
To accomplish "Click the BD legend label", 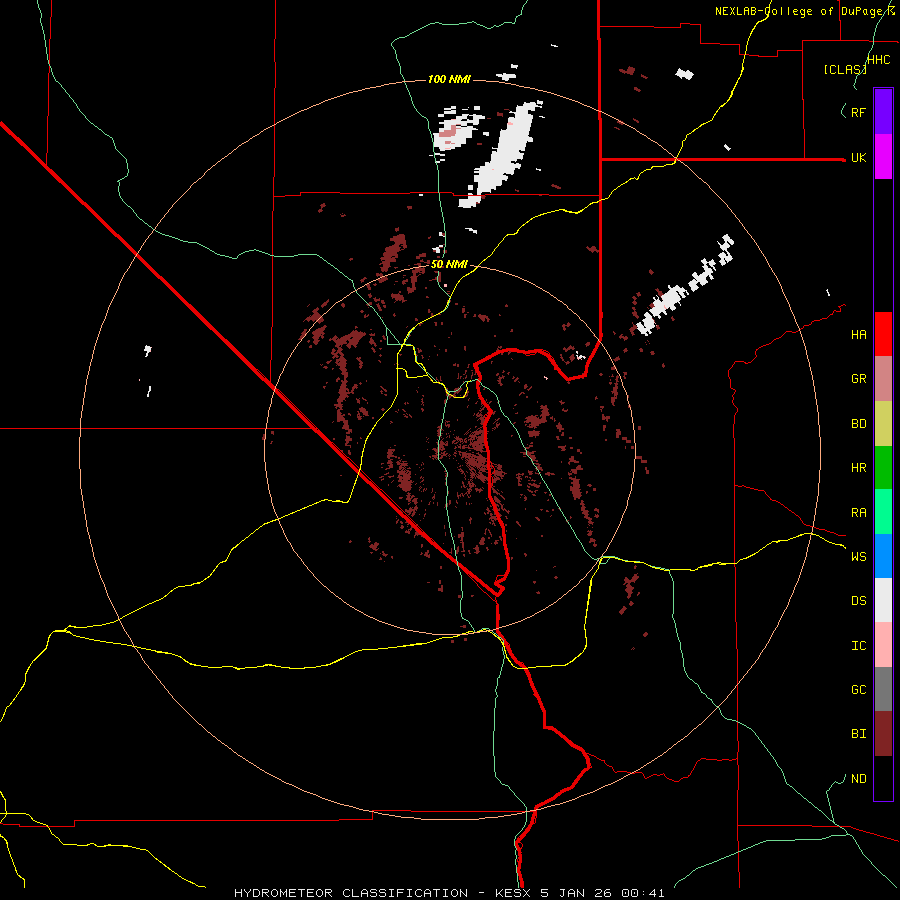I will coord(858,424).
